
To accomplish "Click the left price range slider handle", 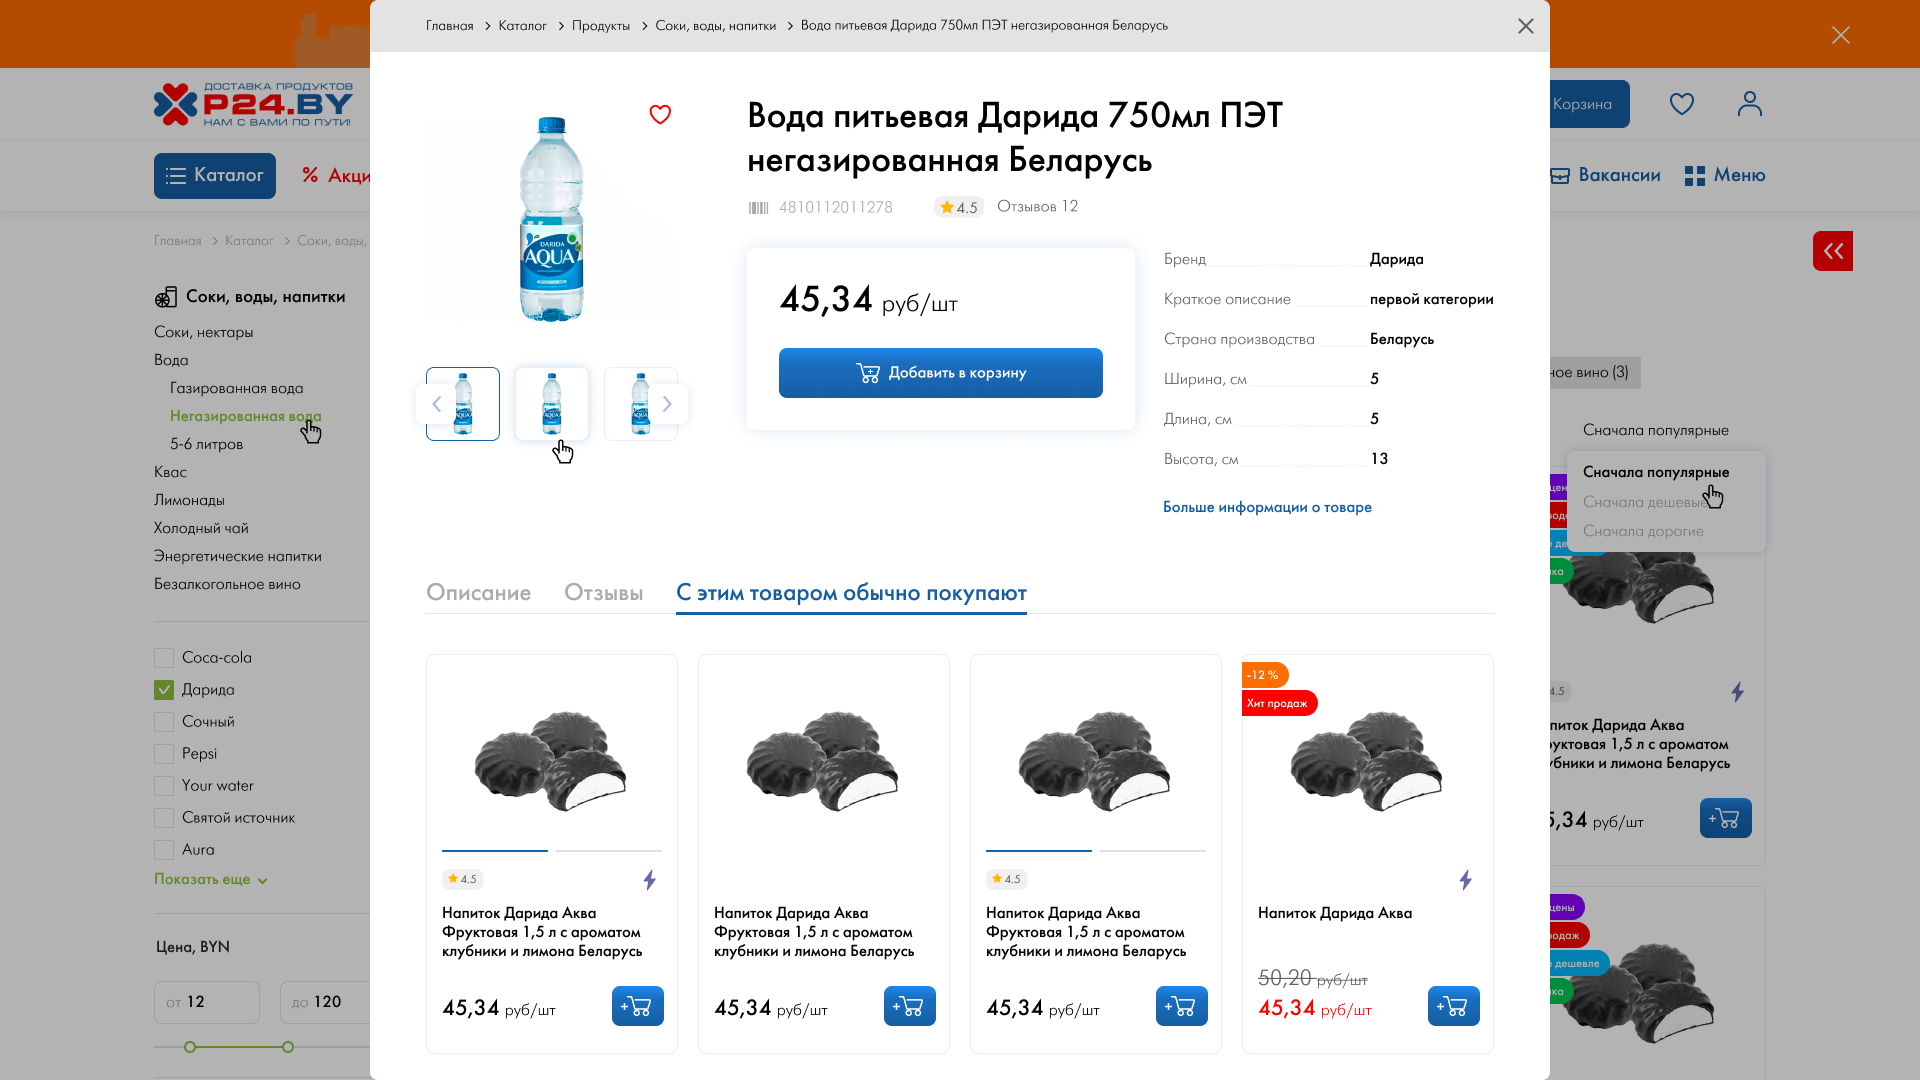I will pyautogui.click(x=190, y=1047).
